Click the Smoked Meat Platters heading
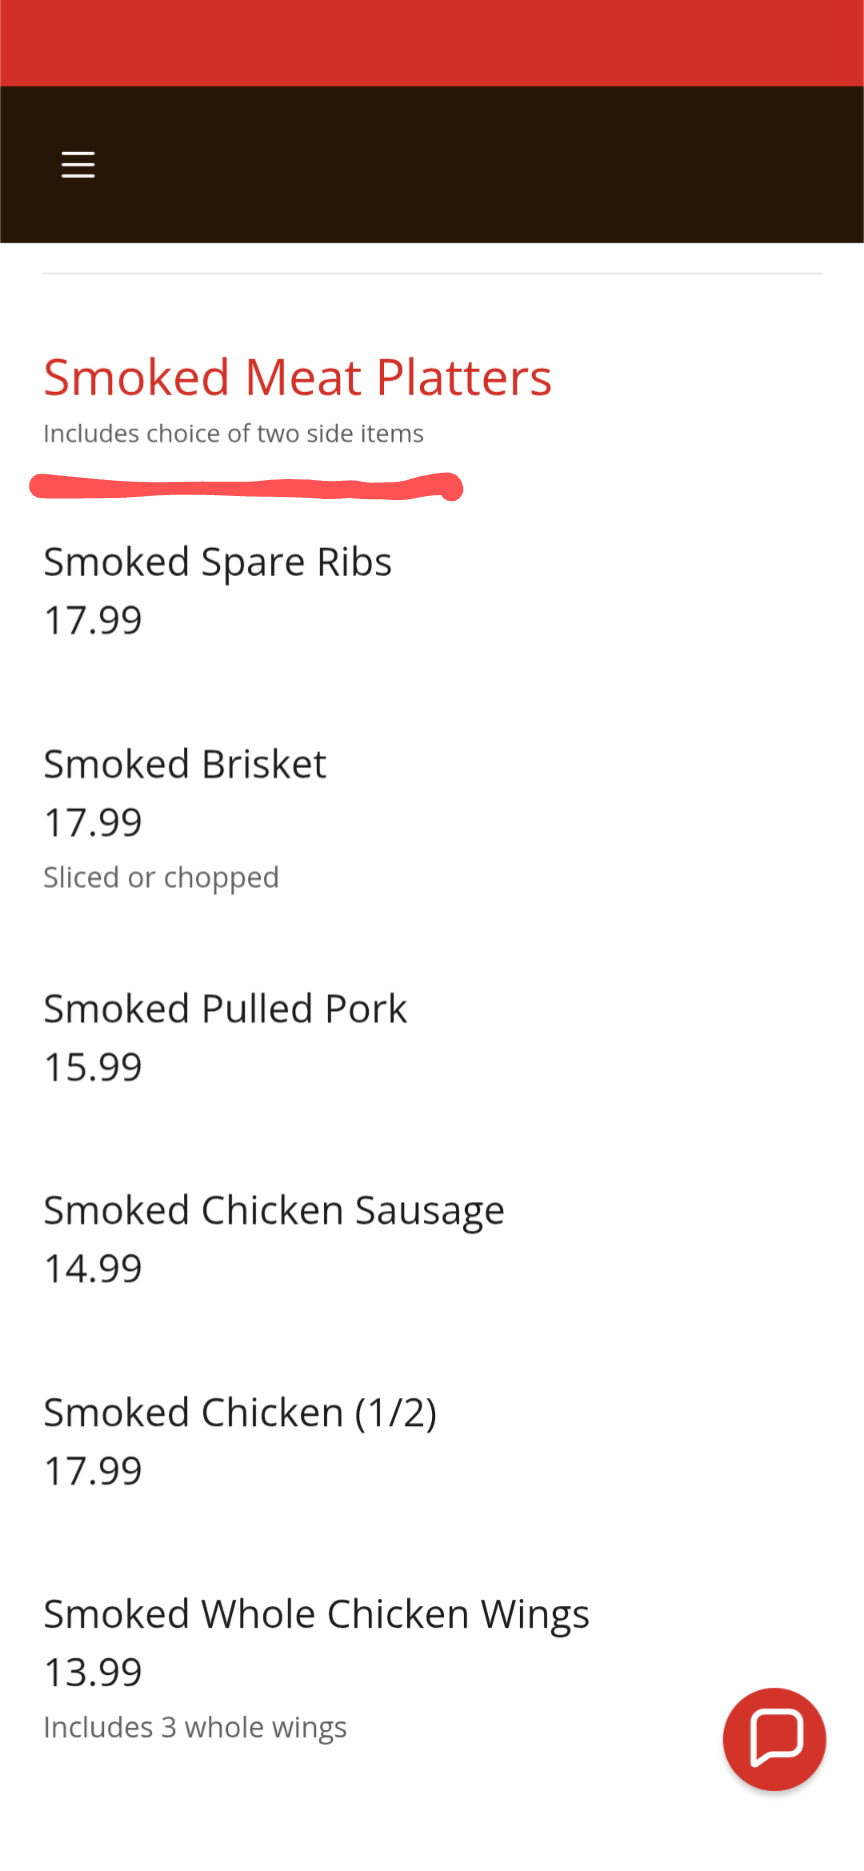 [297, 378]
